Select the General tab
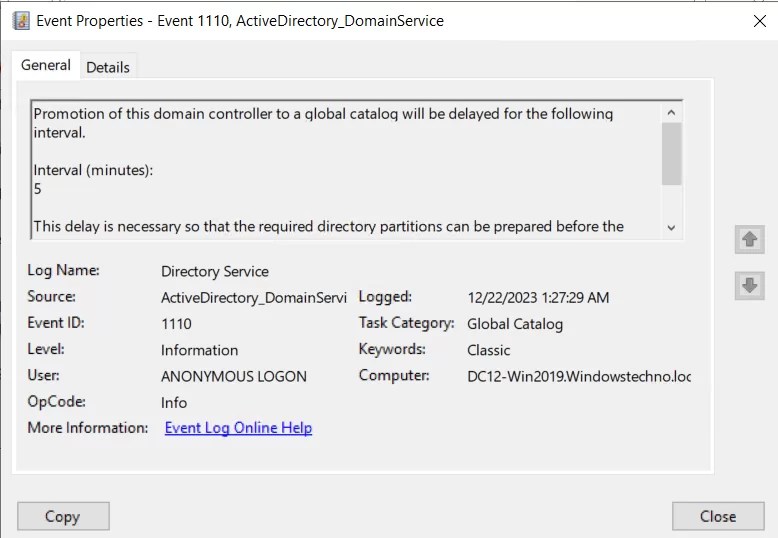The width and height of the screenshot is (778, 538). coord(46,65)
